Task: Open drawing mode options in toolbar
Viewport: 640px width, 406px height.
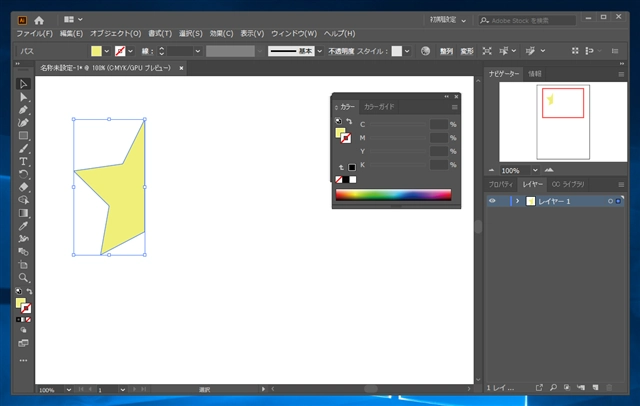Action: tap(23, 330)
